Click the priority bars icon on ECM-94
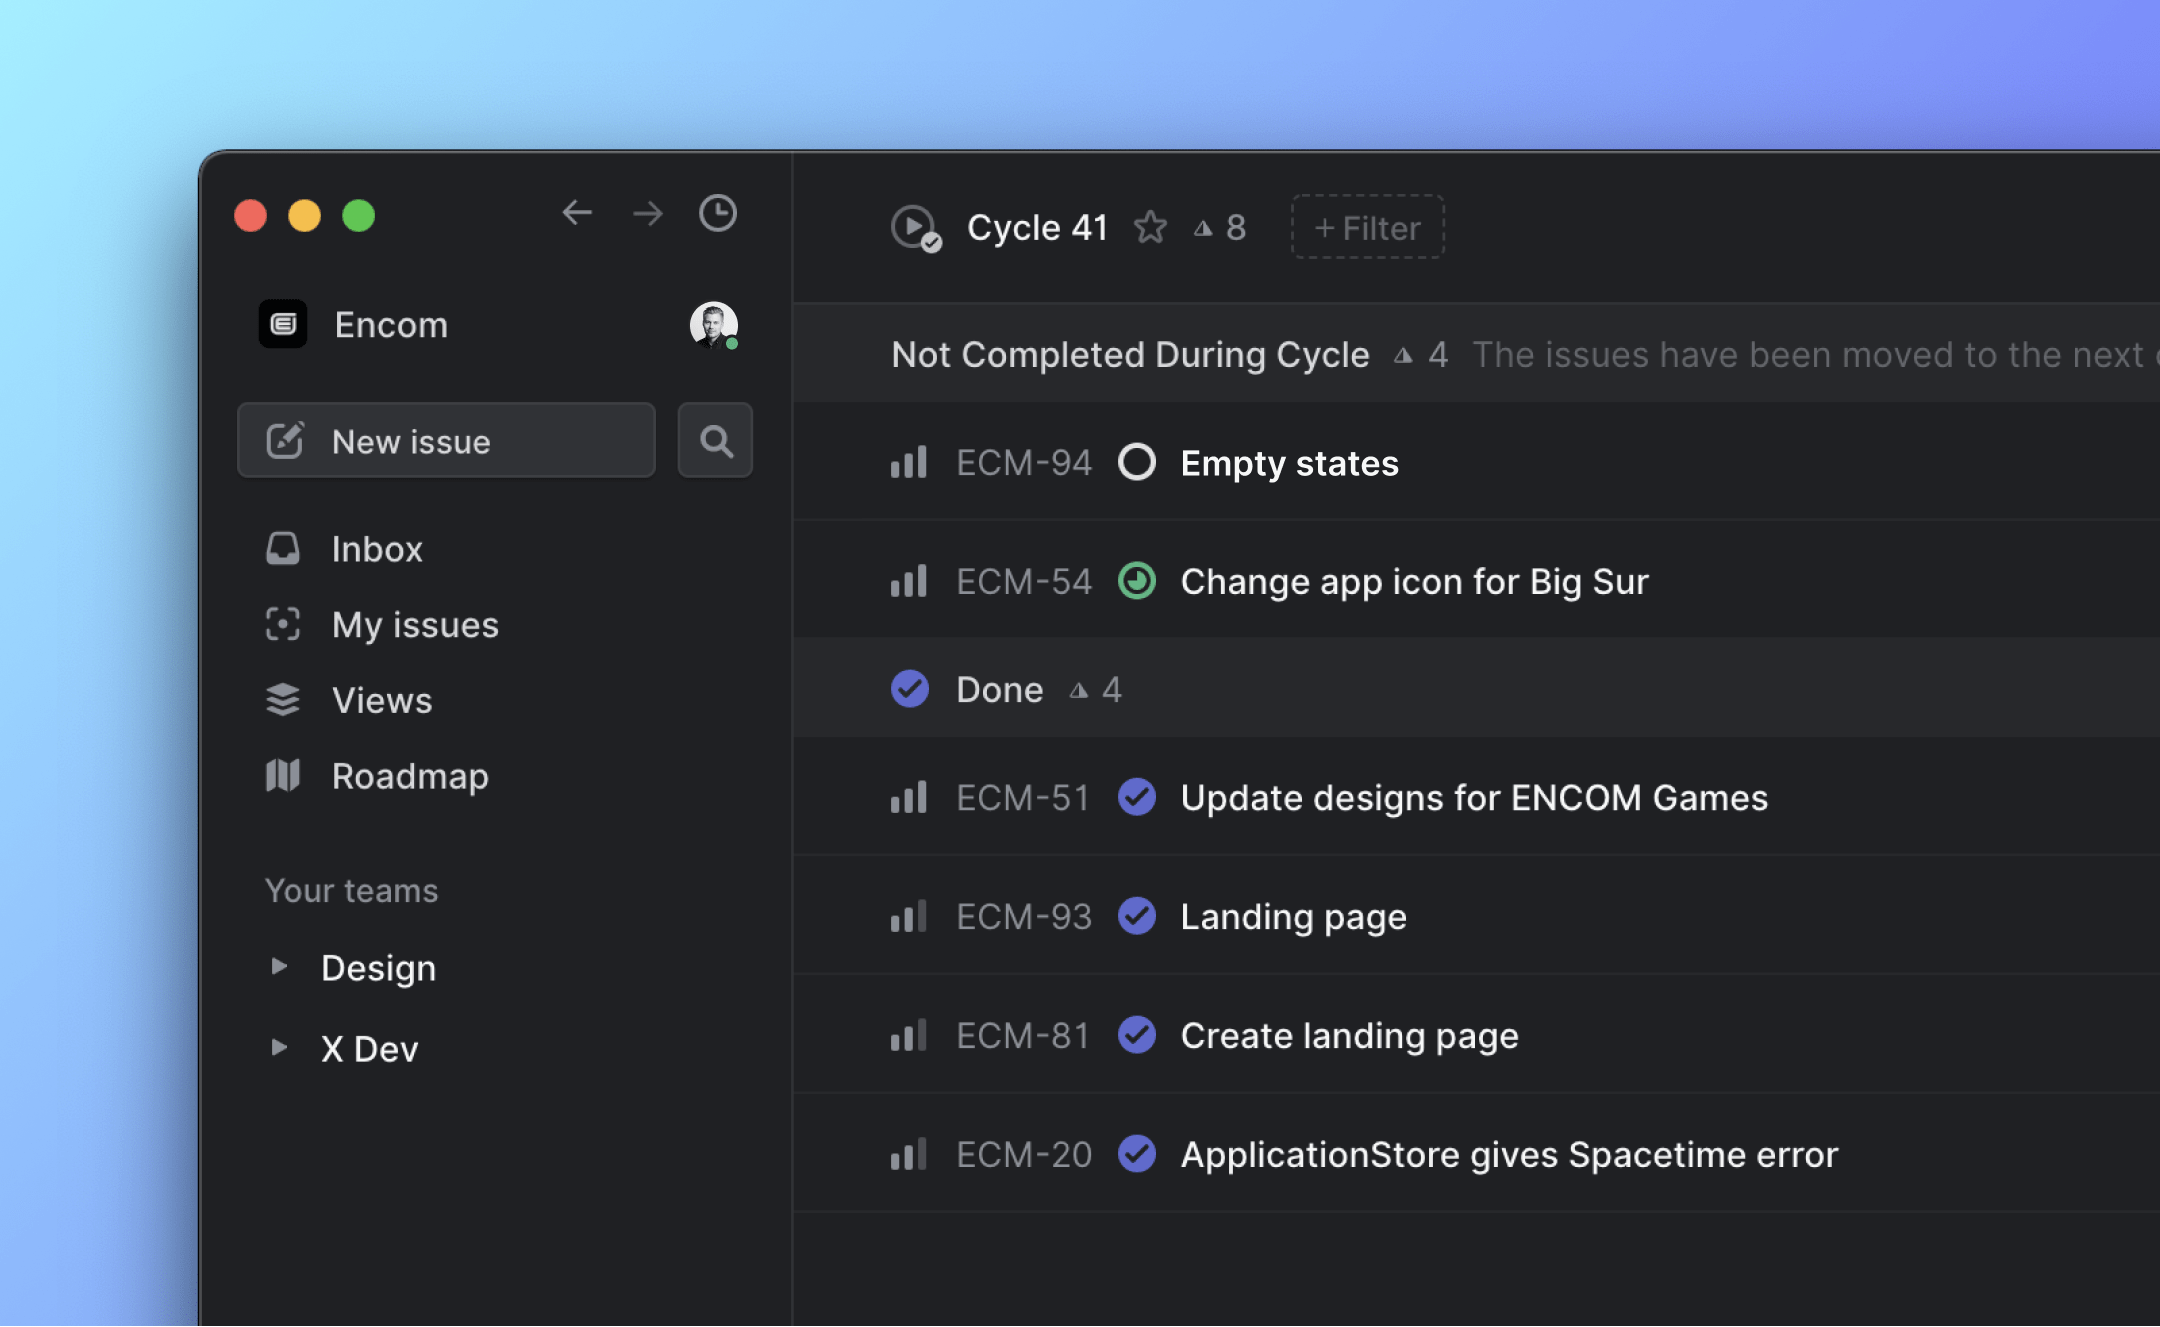The image size is (2160, 1327). click(909, 463)
